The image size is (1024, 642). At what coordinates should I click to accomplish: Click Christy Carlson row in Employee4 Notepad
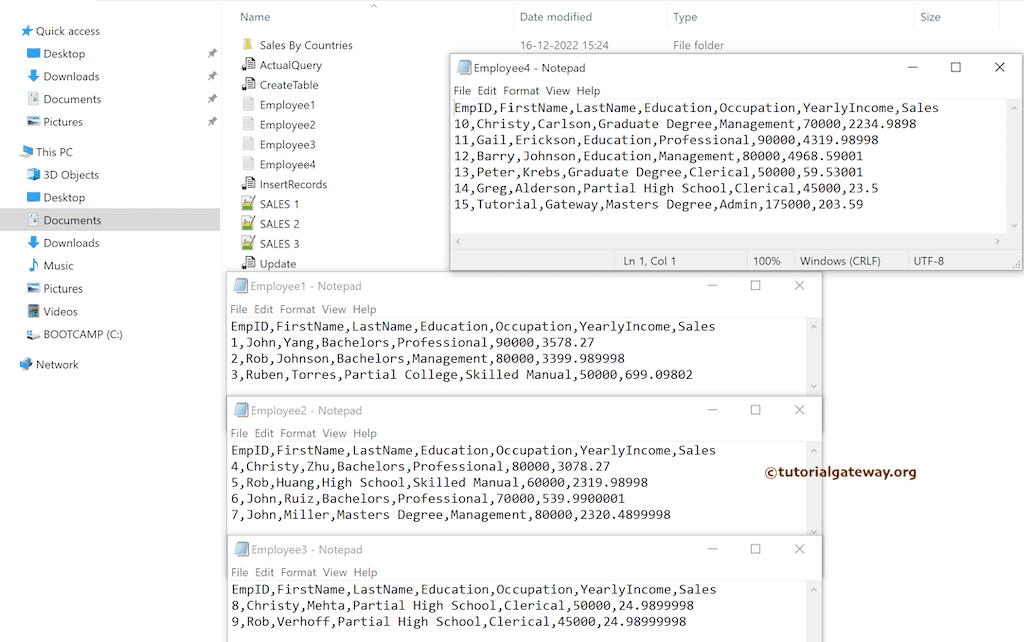click(x=685, y=124)
